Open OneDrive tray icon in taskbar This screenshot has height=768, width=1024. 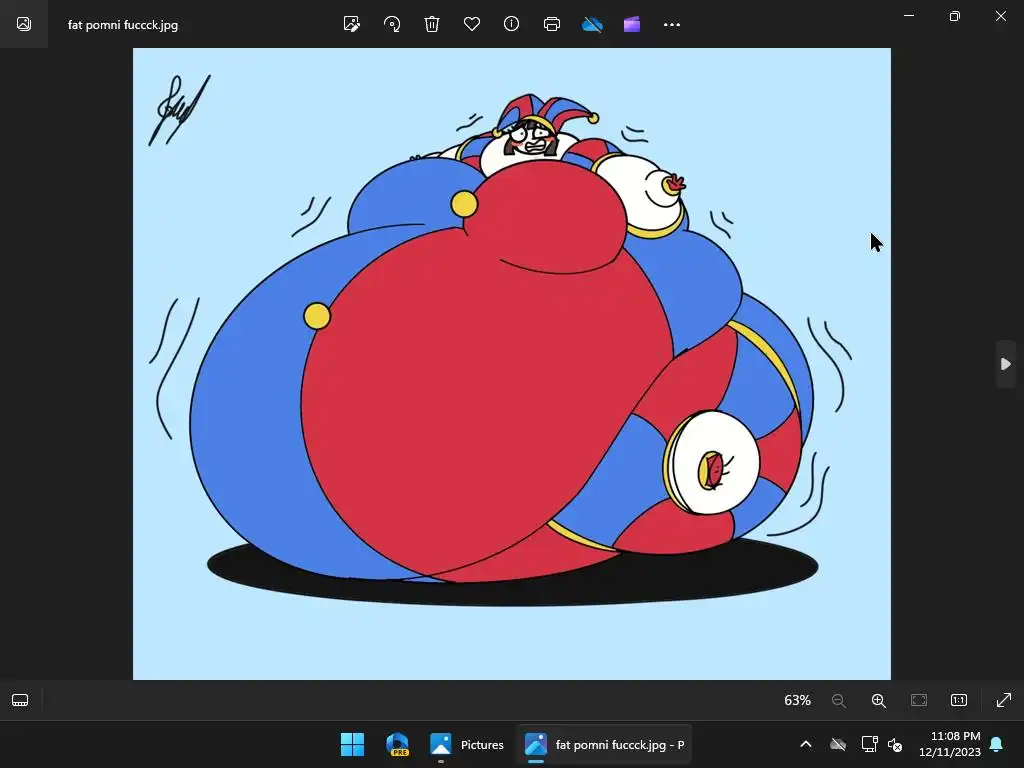(838, 744)
